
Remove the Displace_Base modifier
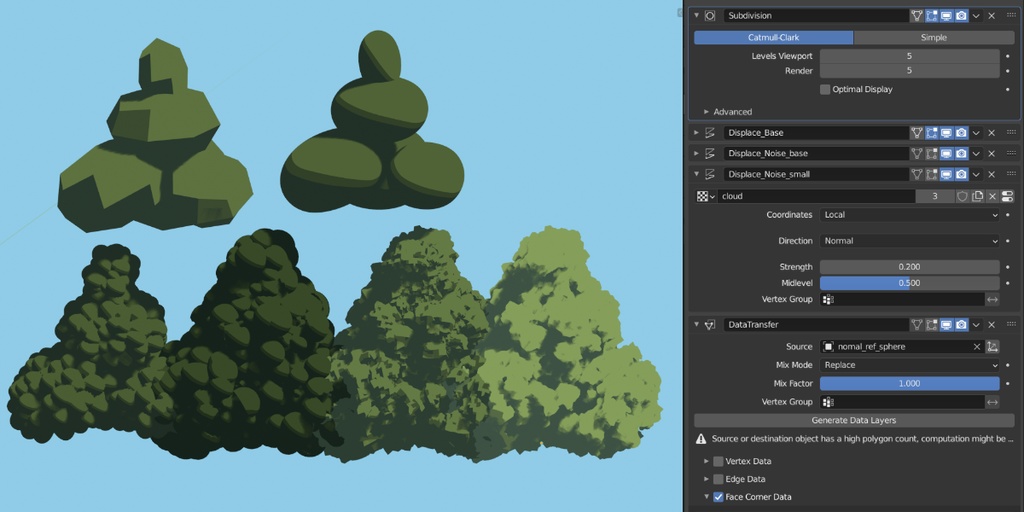[991, 133]
